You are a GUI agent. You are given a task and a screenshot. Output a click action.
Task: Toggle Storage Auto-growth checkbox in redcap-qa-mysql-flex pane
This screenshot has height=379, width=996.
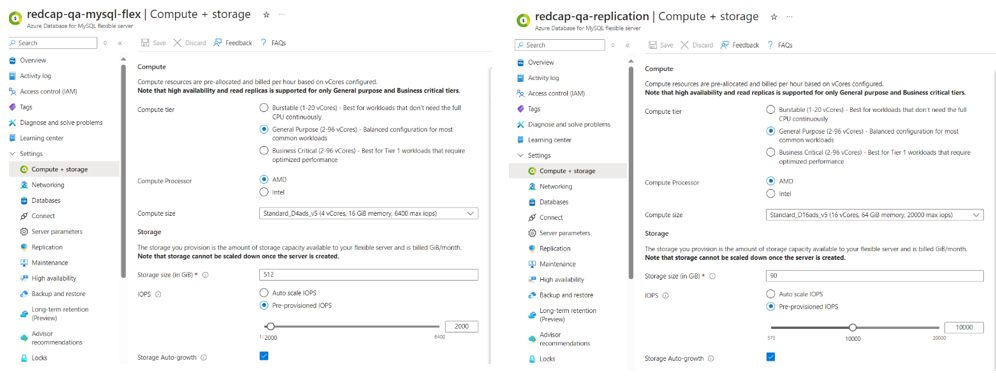pos(264,356)
